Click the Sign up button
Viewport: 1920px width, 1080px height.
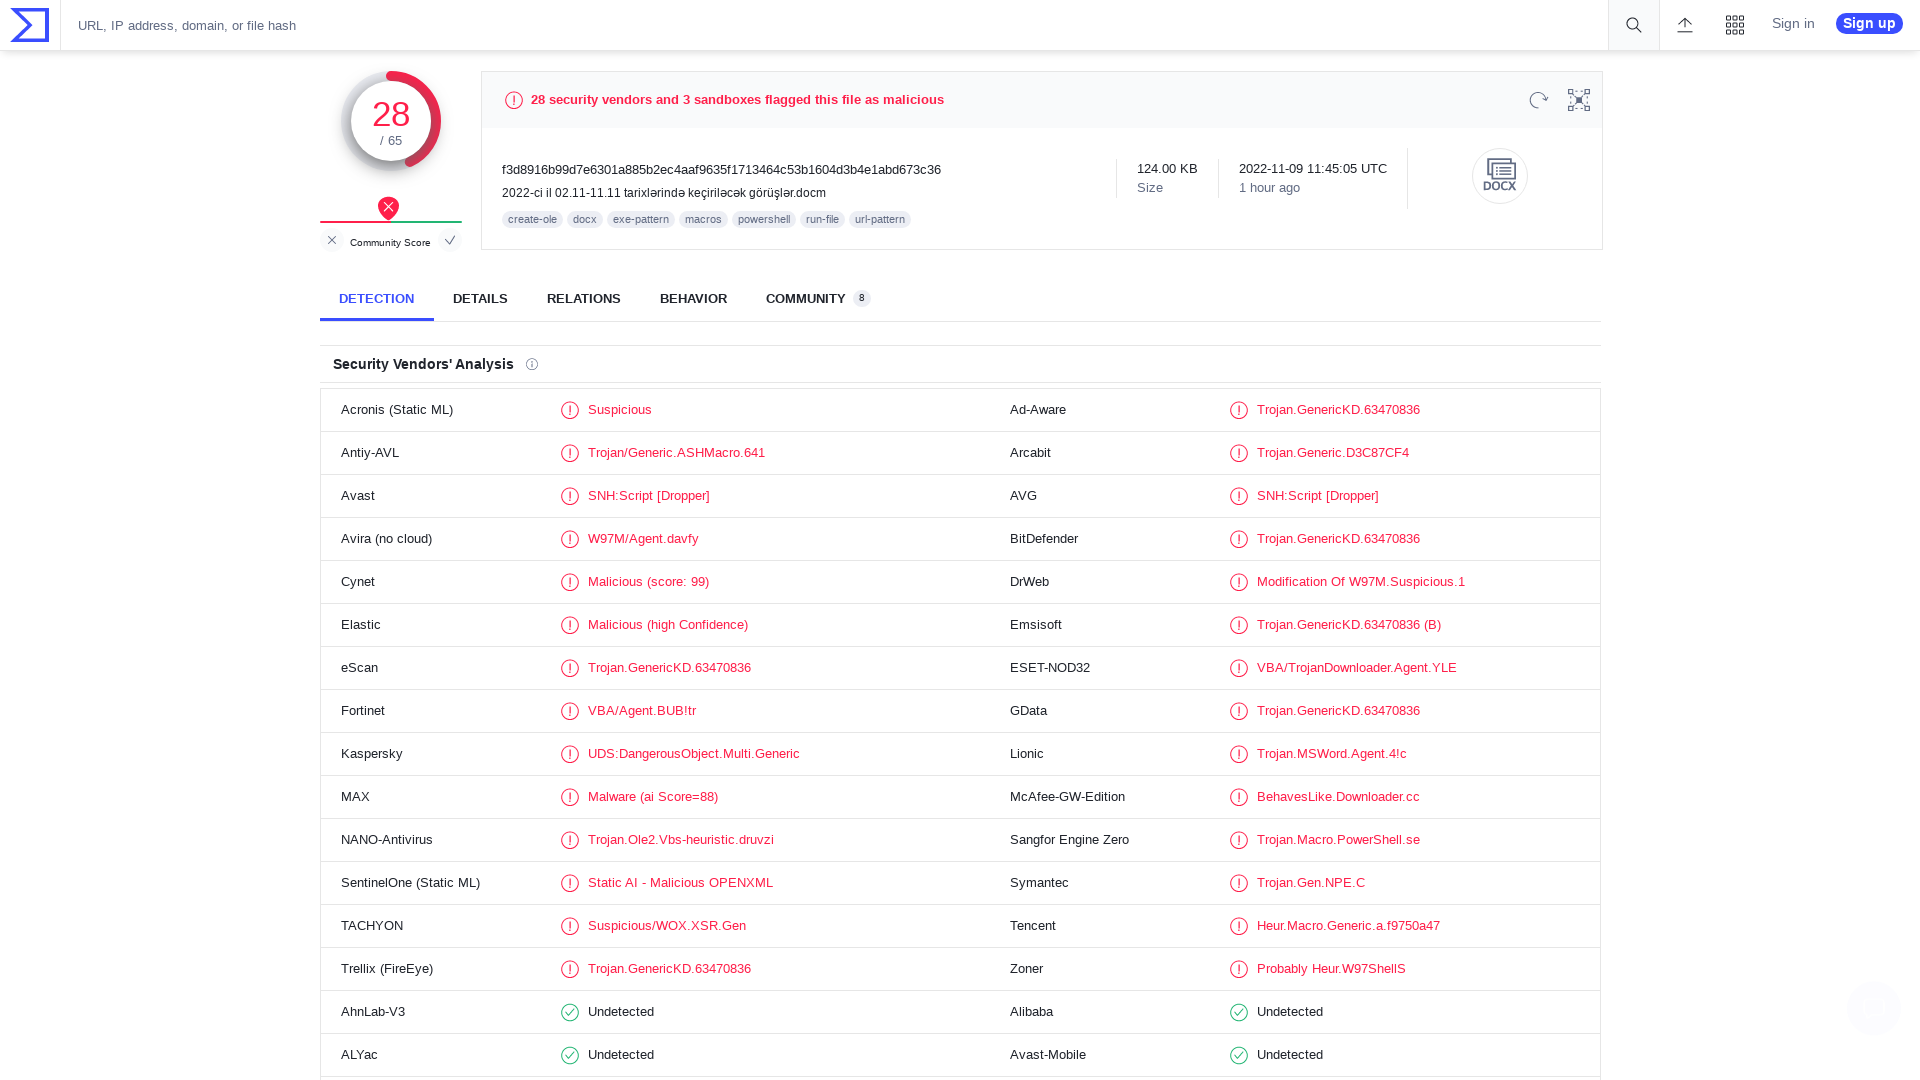coord(1868,23)
